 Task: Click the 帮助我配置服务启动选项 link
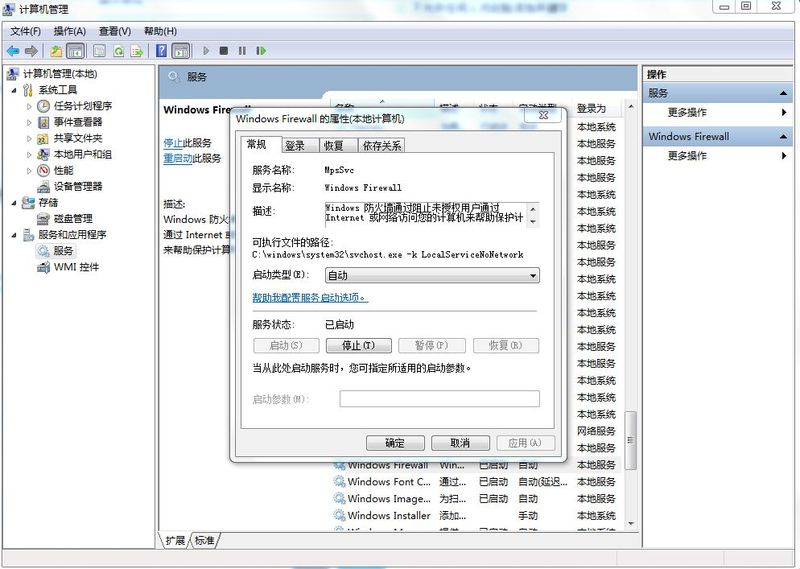tap(310, 297)
